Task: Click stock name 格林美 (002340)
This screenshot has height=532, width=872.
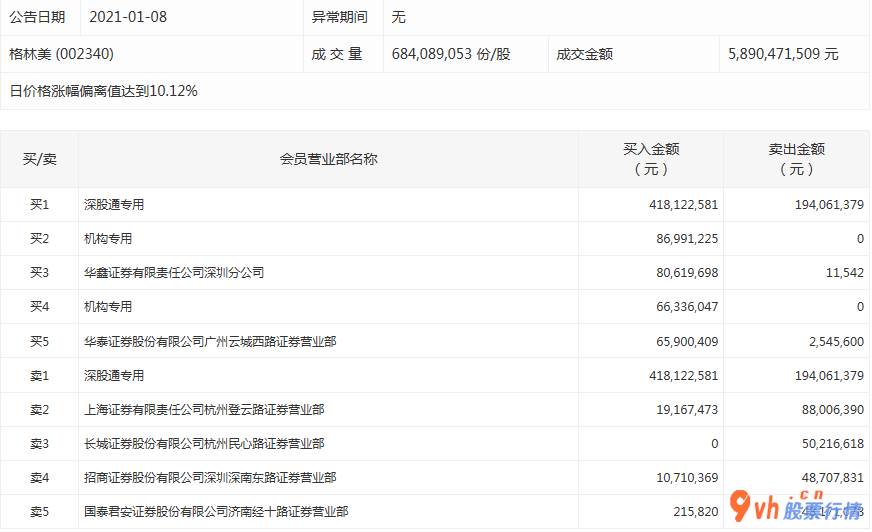Action: click(61, 54)
